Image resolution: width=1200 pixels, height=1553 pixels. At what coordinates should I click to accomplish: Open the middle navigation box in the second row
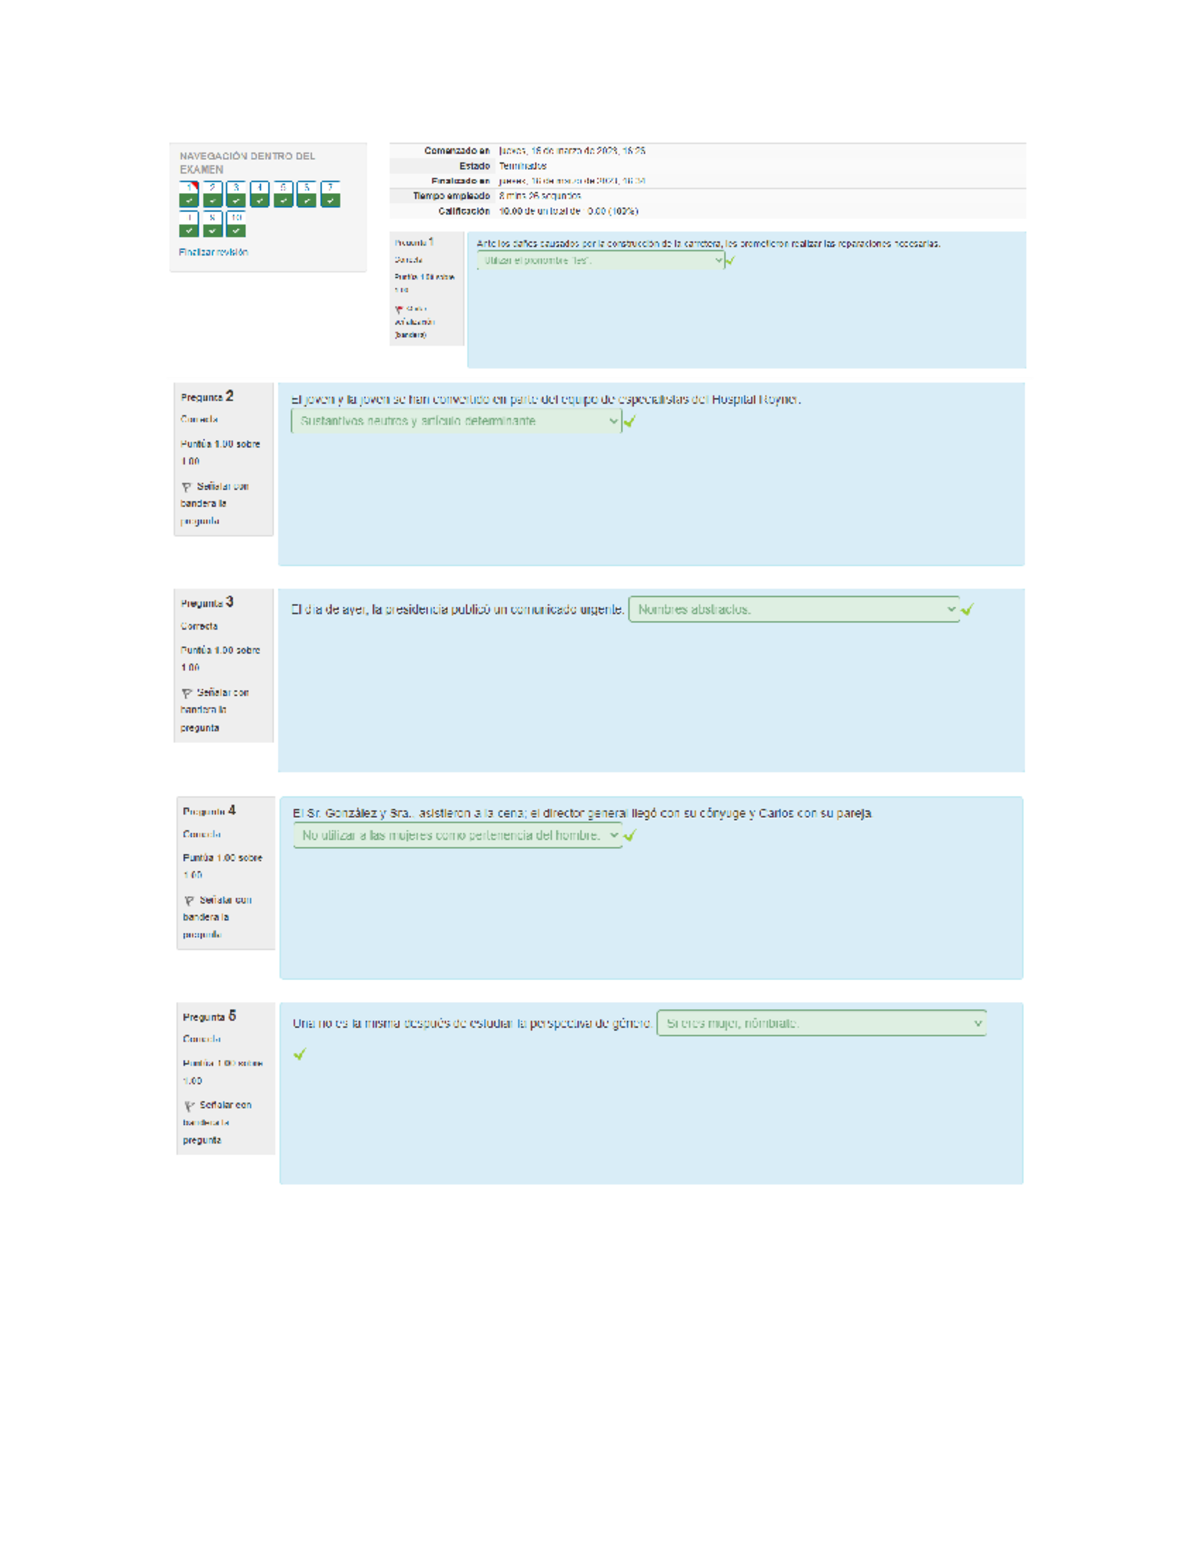tap(212, 224)
